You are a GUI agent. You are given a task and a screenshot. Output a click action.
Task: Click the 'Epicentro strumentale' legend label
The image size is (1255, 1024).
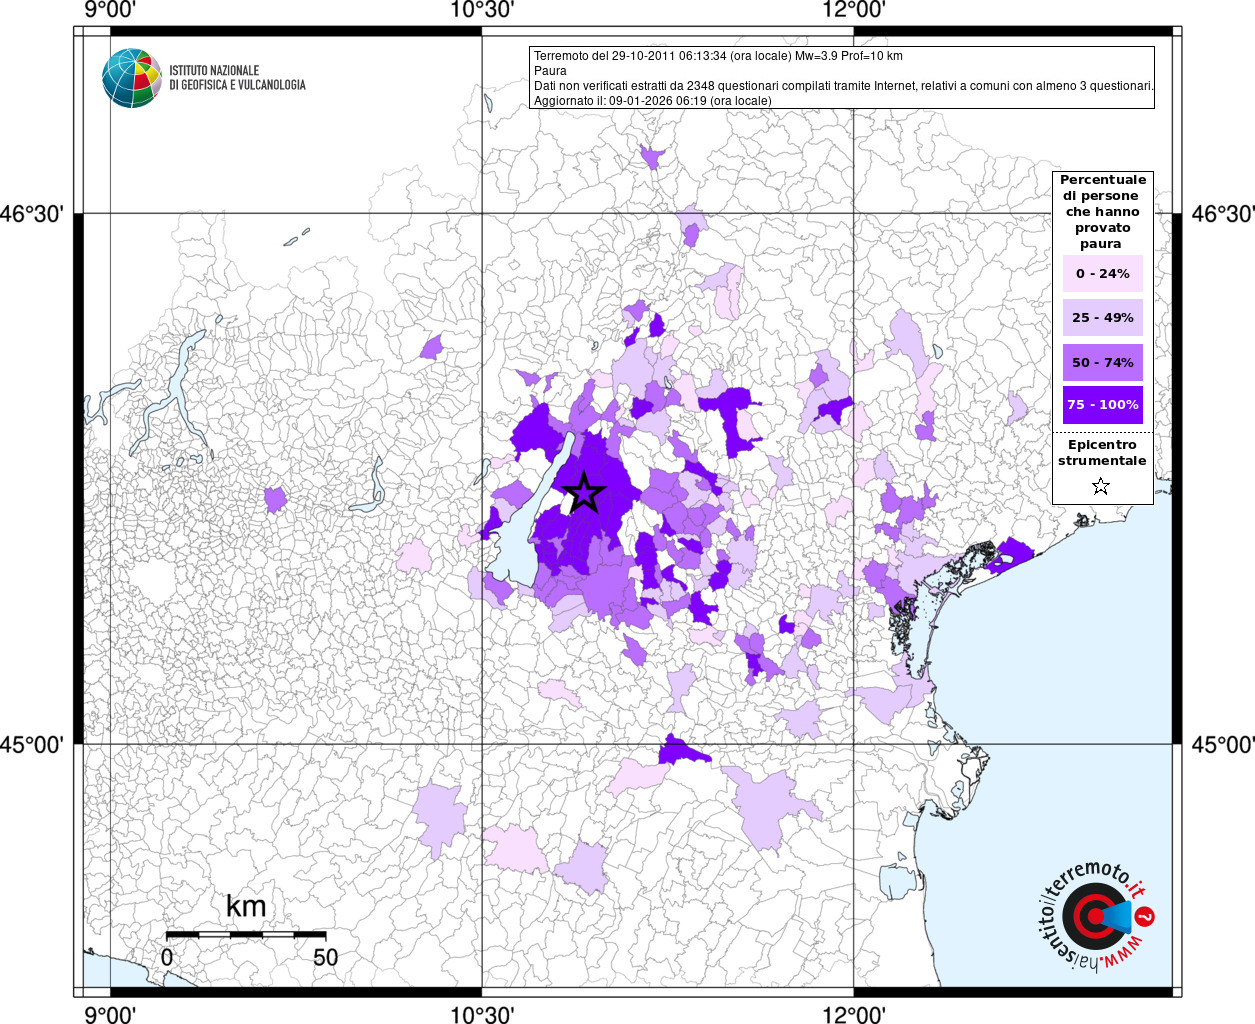tap(1102, 452)
